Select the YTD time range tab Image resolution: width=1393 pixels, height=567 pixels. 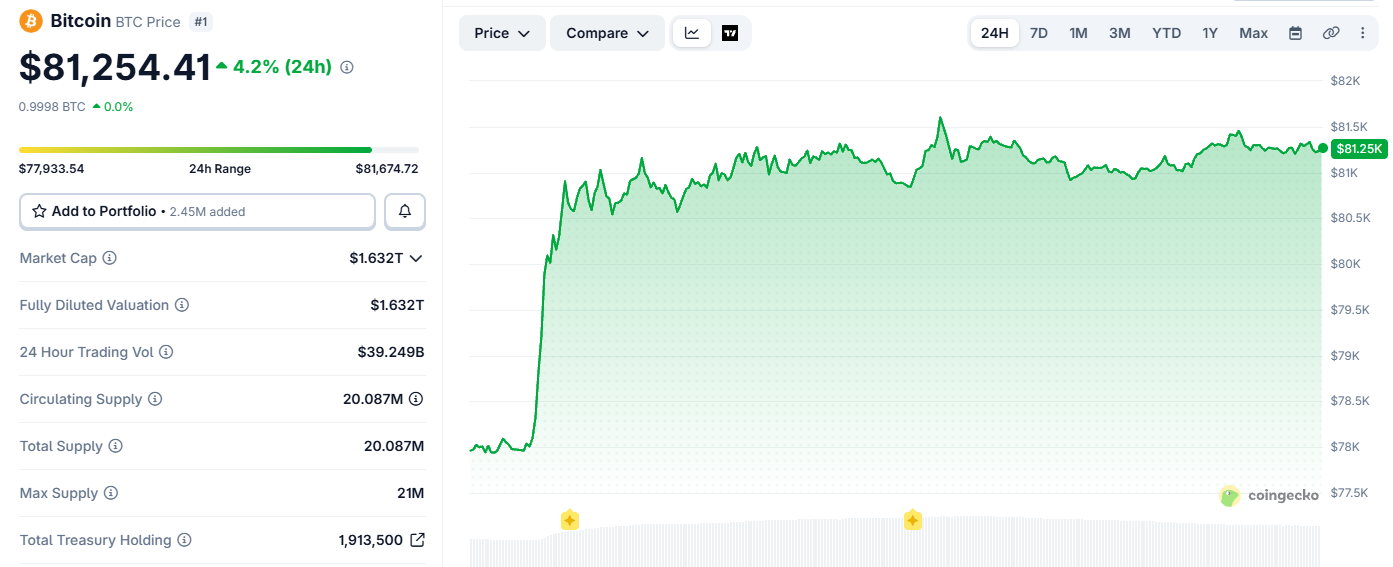(x=1166, y=33)
